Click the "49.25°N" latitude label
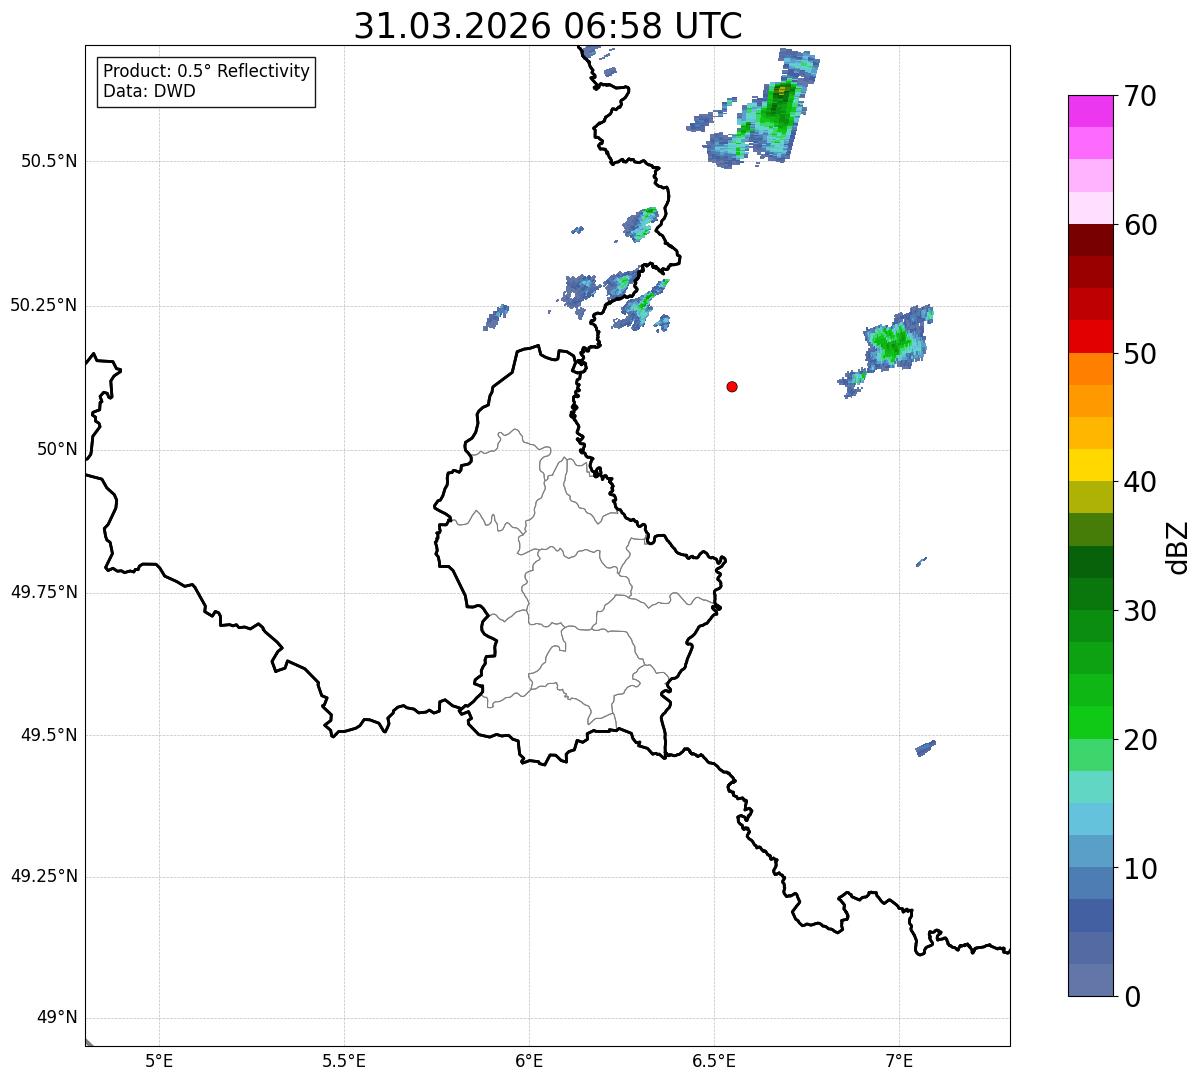This screenshot has width=1202, height=1081. (x=44, y=877)
